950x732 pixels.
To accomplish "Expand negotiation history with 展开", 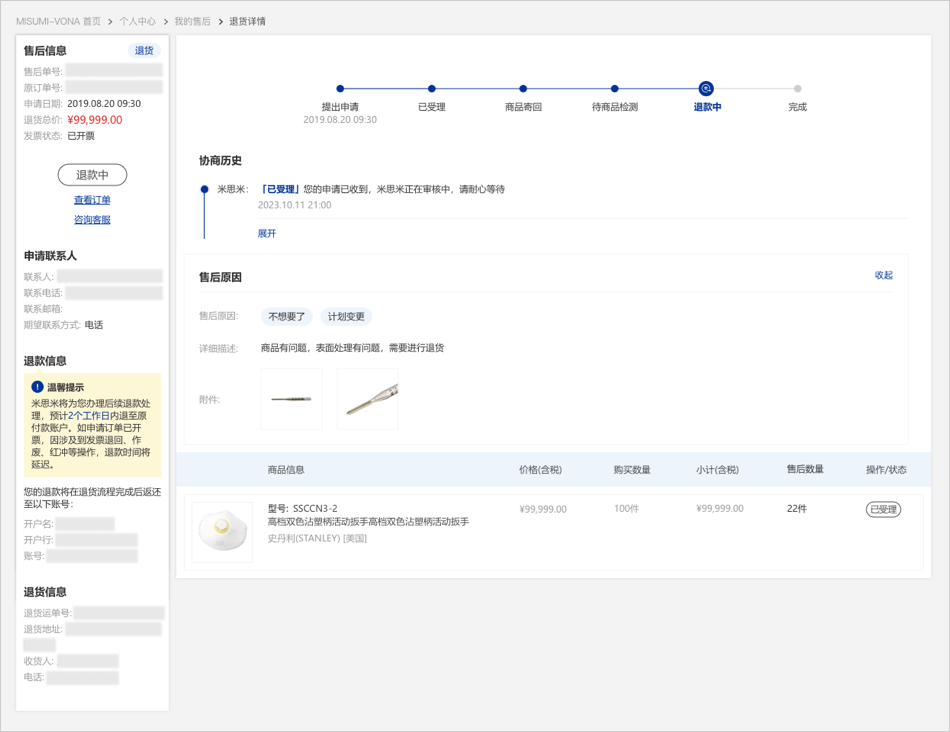I will point(267,233).
